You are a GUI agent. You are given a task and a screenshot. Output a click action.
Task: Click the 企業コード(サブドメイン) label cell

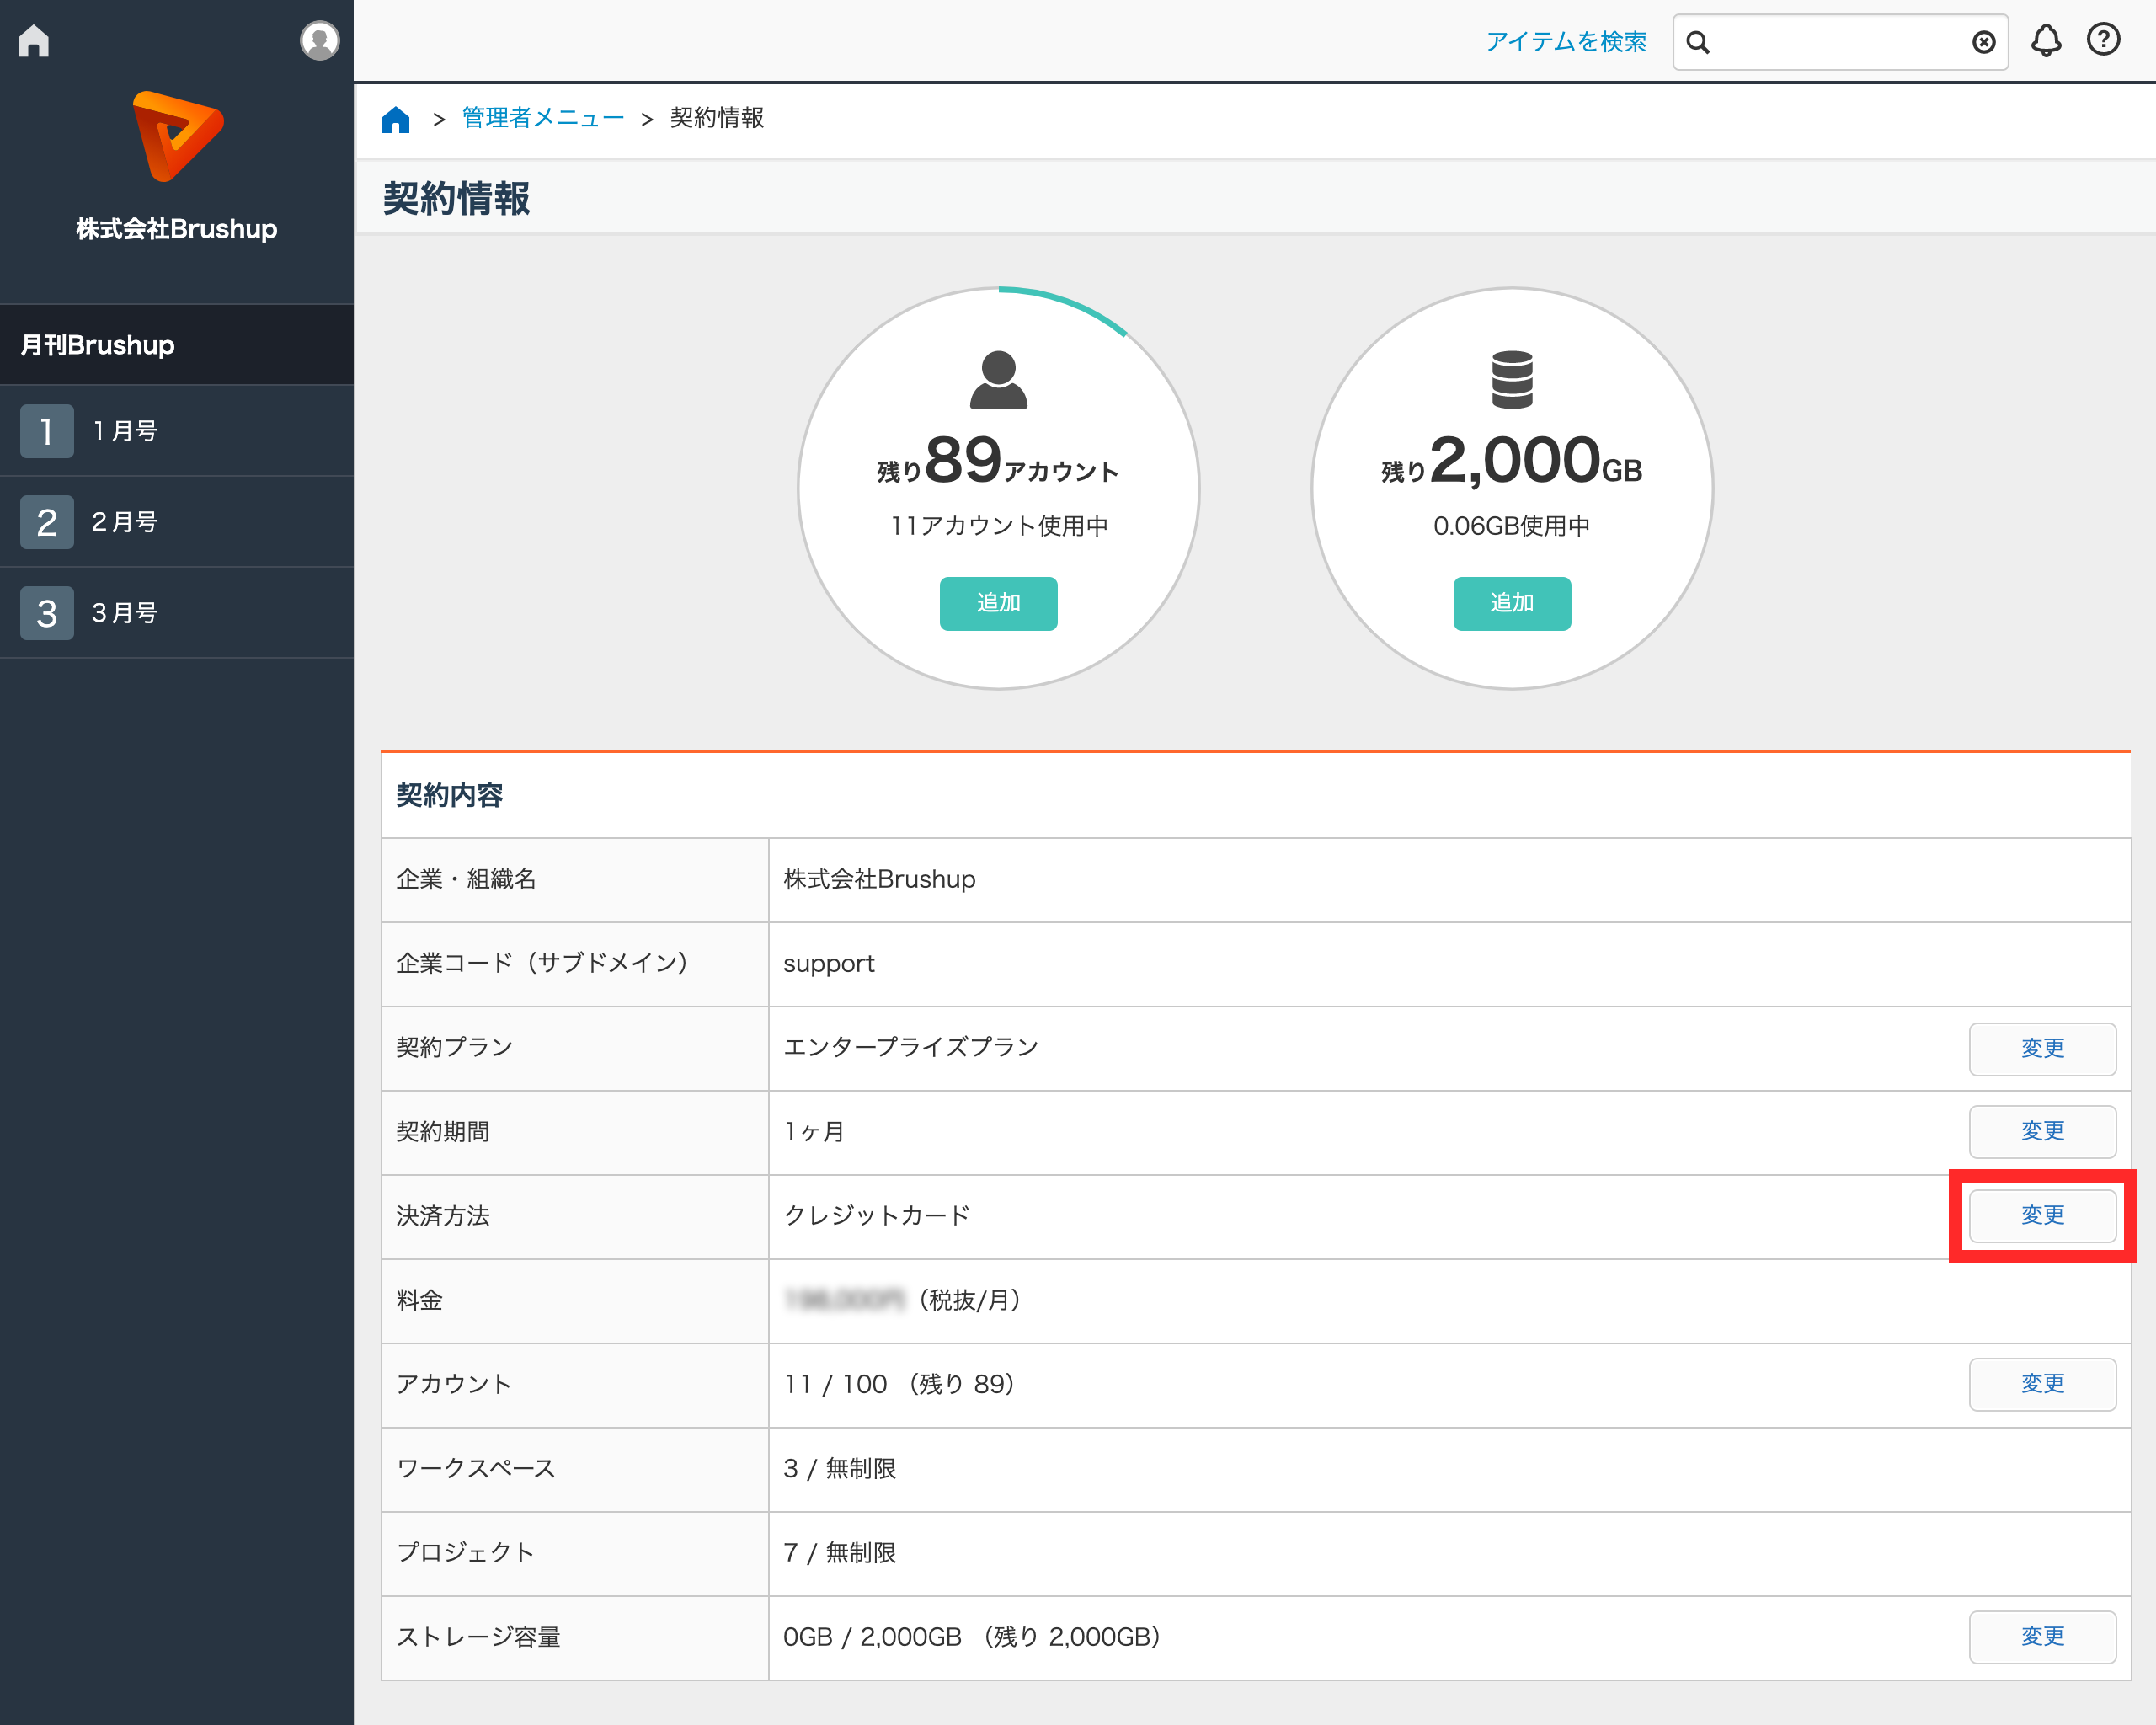click(x=575, y=964)
